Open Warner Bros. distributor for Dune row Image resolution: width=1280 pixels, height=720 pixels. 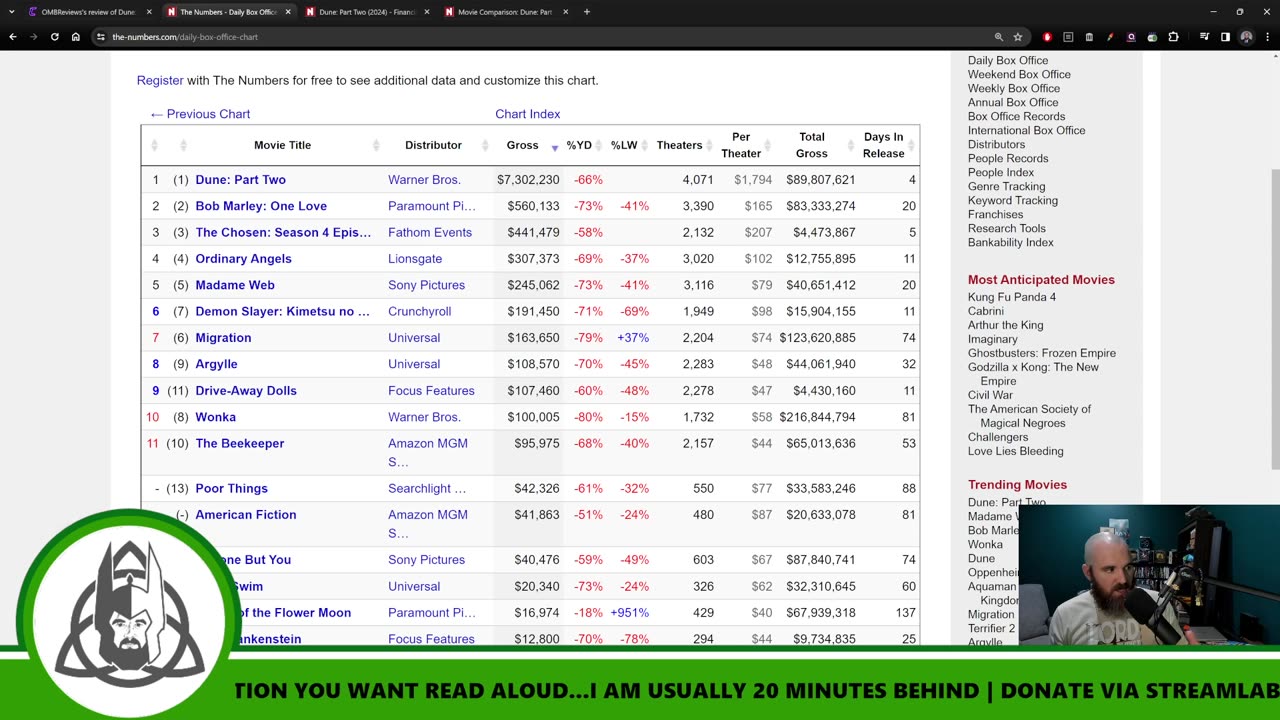coord(424,180)
